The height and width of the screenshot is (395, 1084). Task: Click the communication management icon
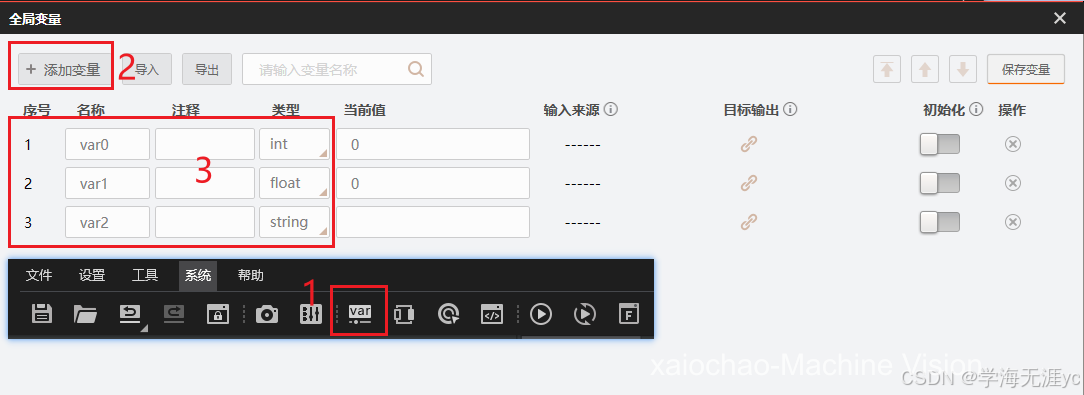point(404,314)
